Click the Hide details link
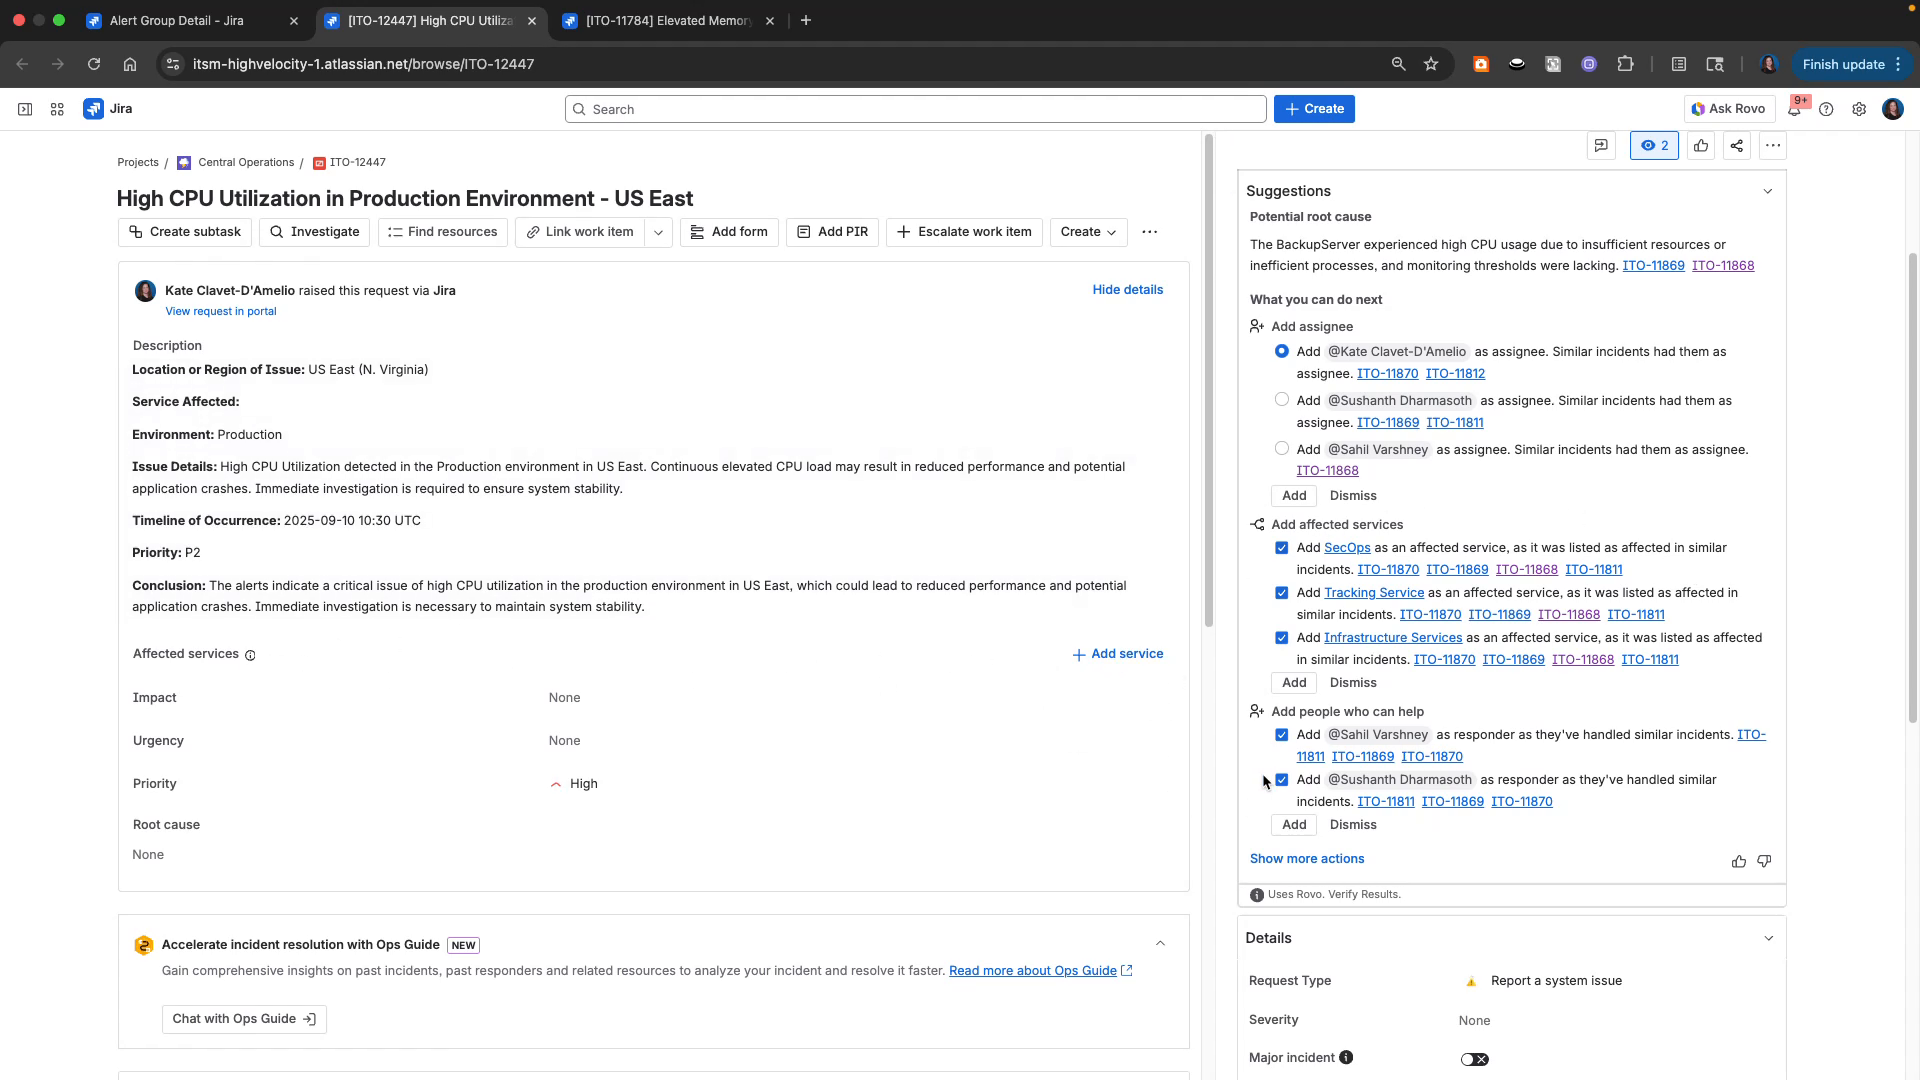Screen dimensions: 1920x1080 point(1127,289)
